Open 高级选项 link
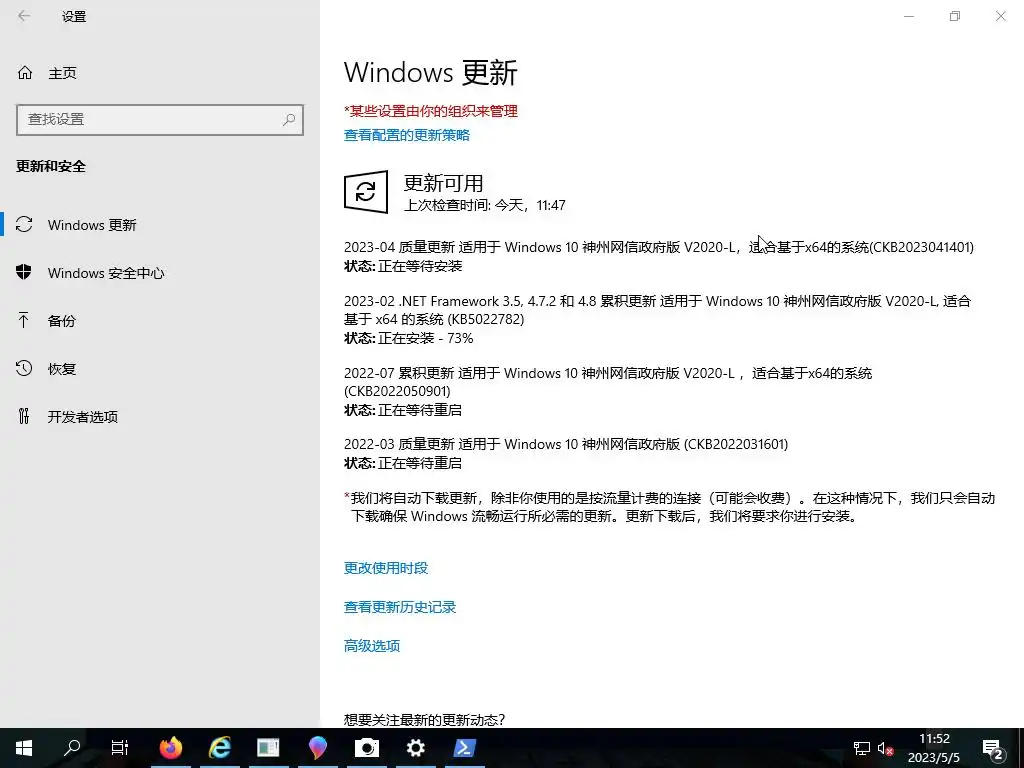 coord(372,646)
